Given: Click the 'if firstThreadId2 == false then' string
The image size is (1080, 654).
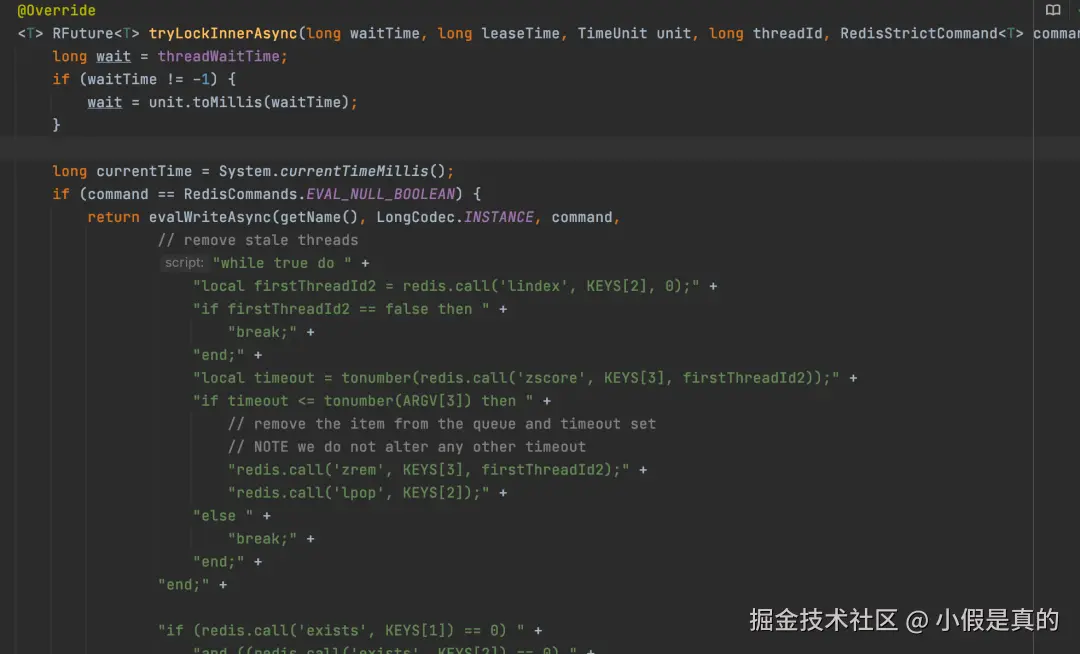Looking at the screenshot, I should (341, 309).
